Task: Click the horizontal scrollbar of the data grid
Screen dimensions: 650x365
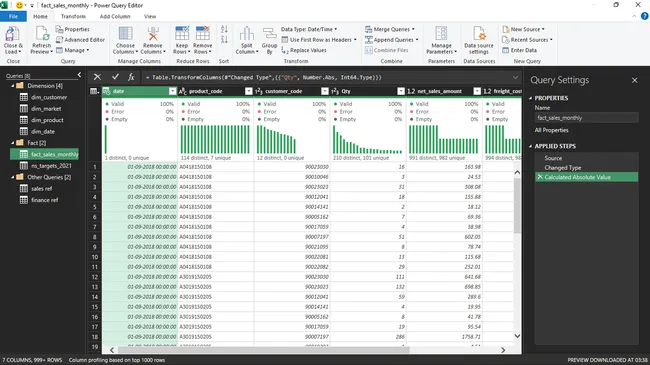Action: click(264, 350)
